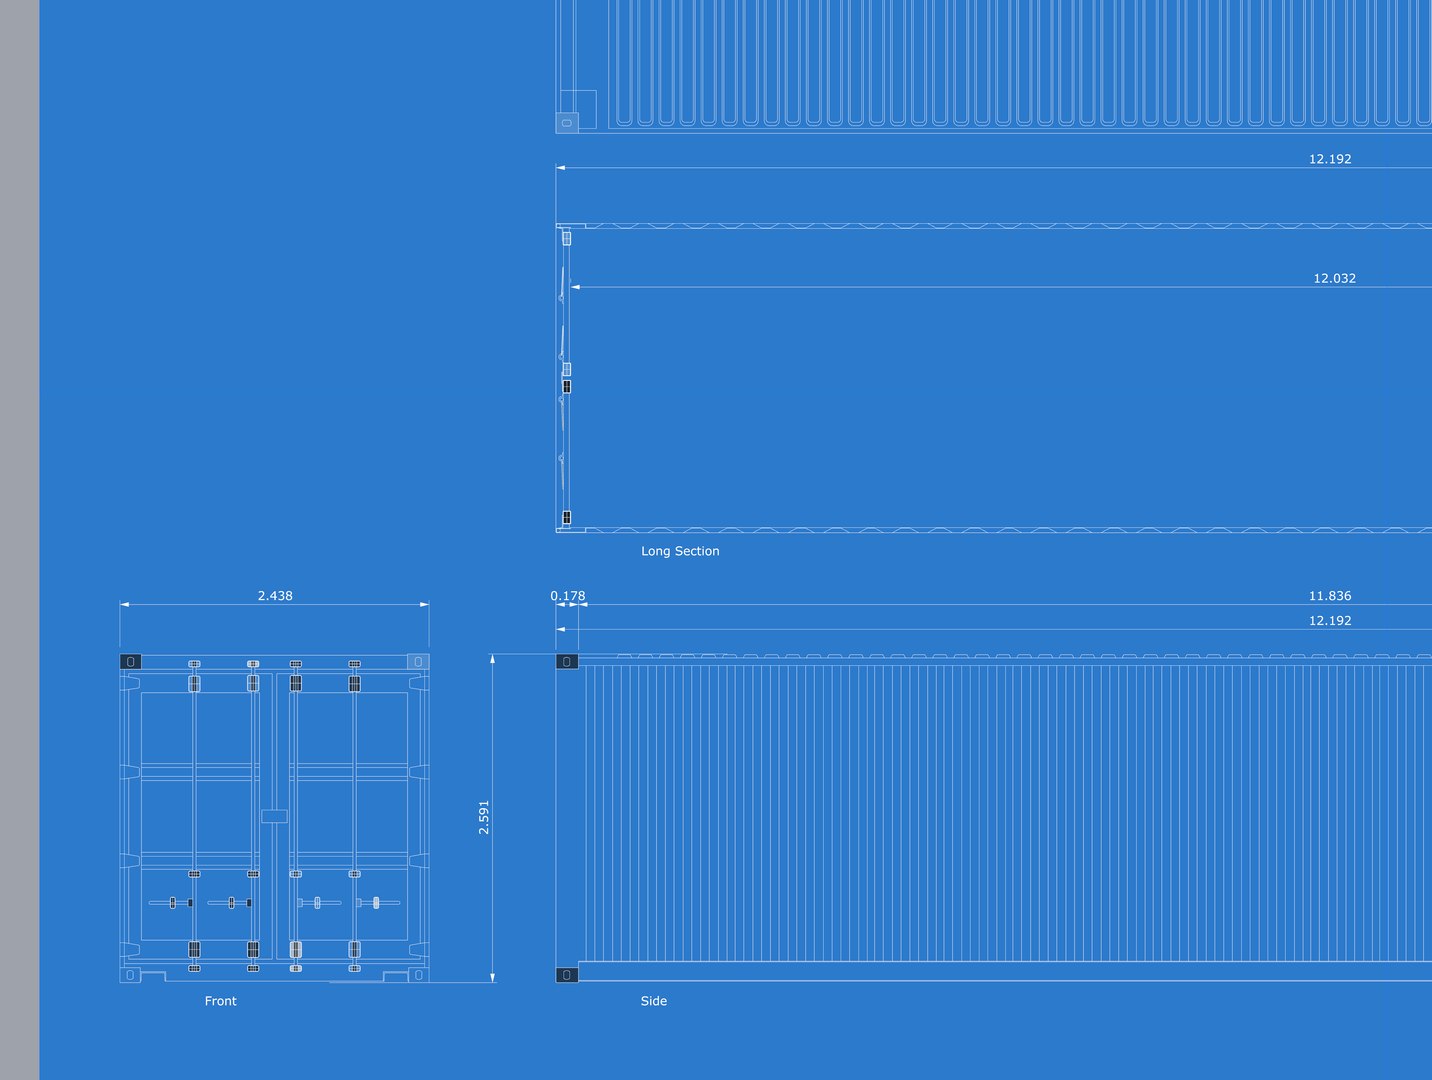This screenshot has width=1432, height=1080.
Task: Click the "Long Section" view label
Action: point(680,551)
